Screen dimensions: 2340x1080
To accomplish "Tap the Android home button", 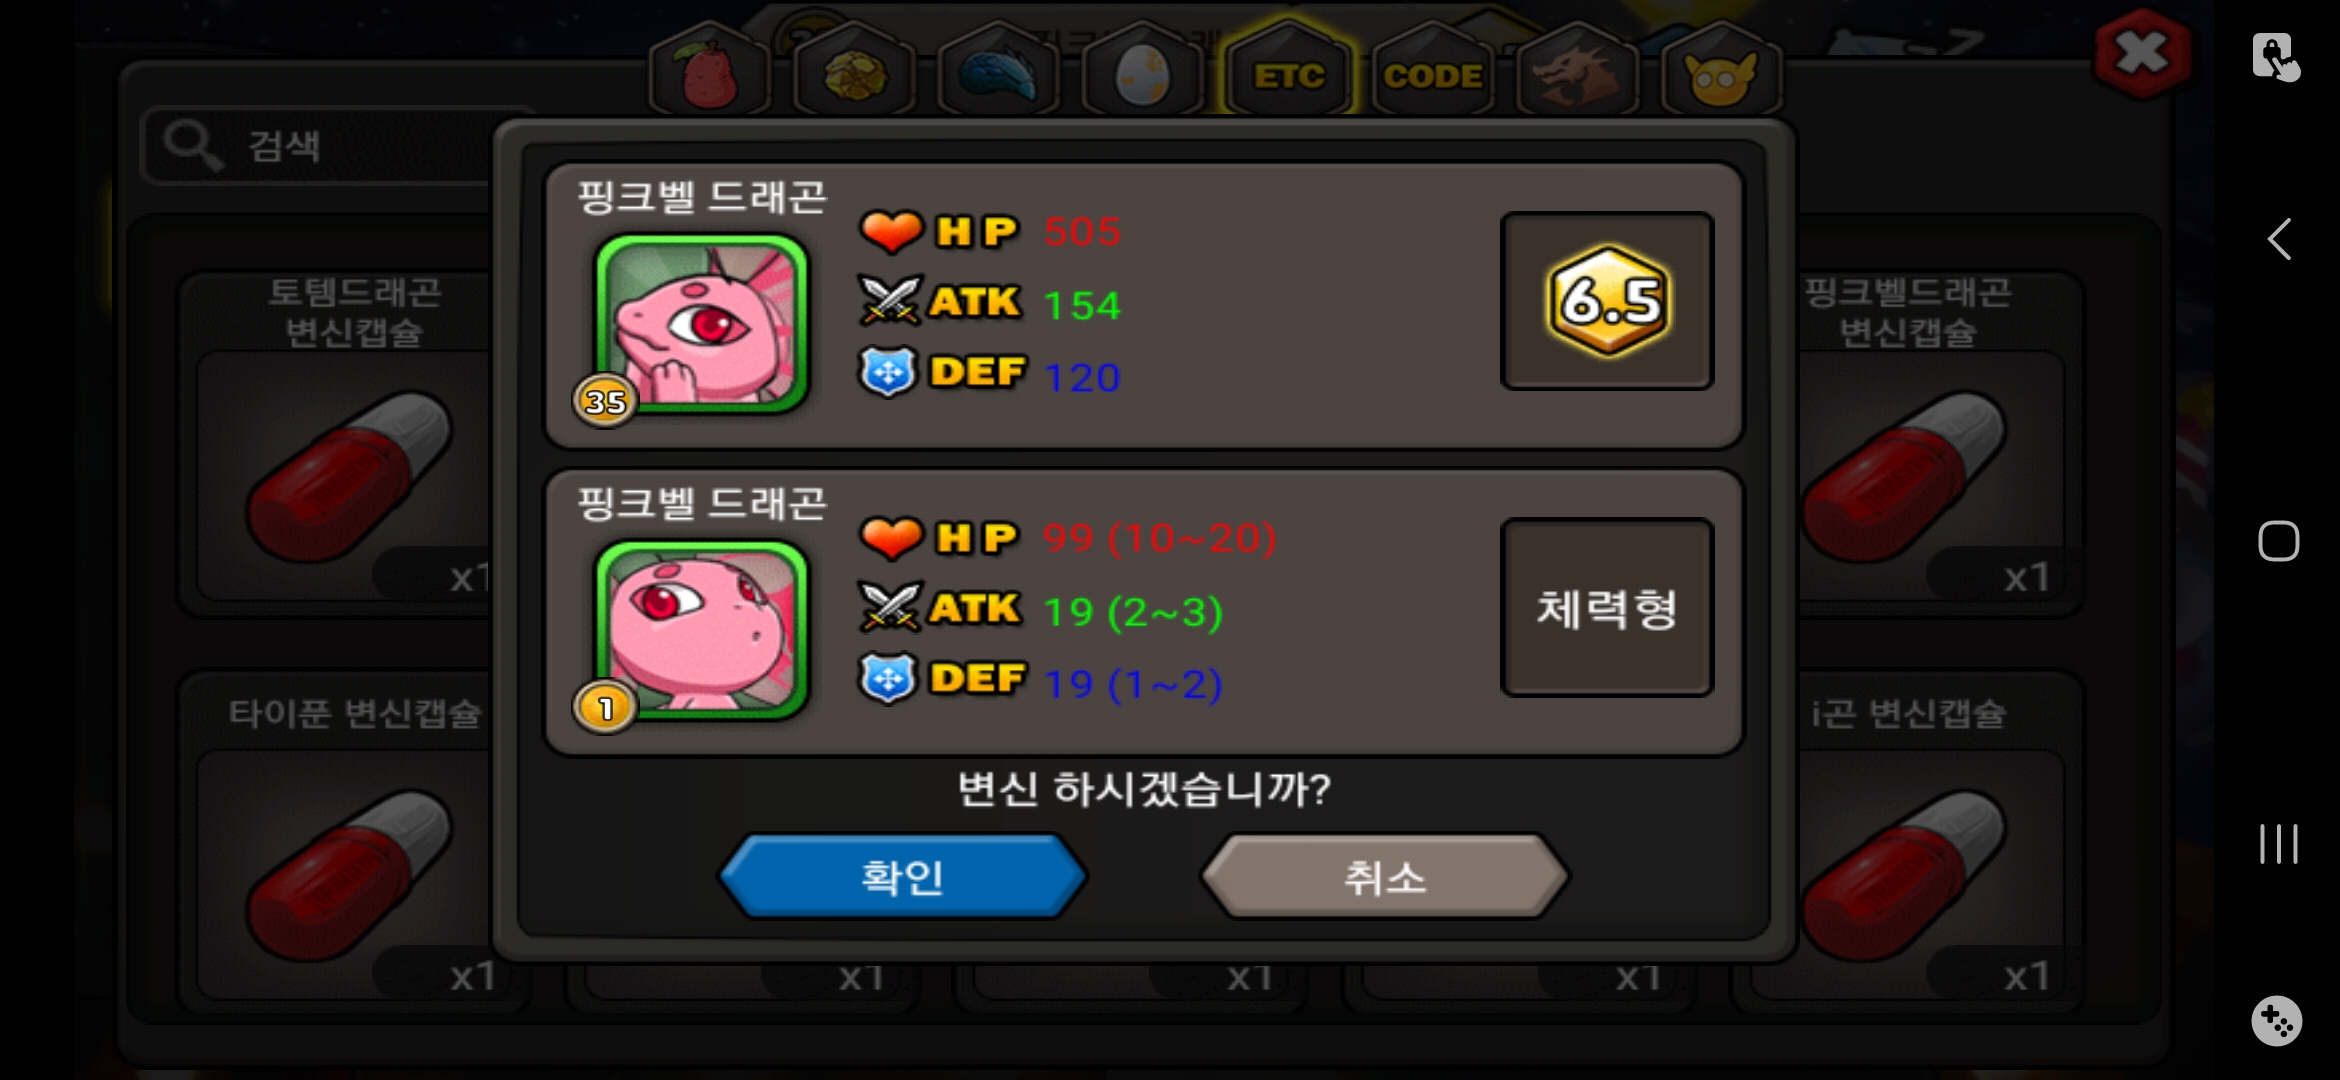I will (2278, 541).
